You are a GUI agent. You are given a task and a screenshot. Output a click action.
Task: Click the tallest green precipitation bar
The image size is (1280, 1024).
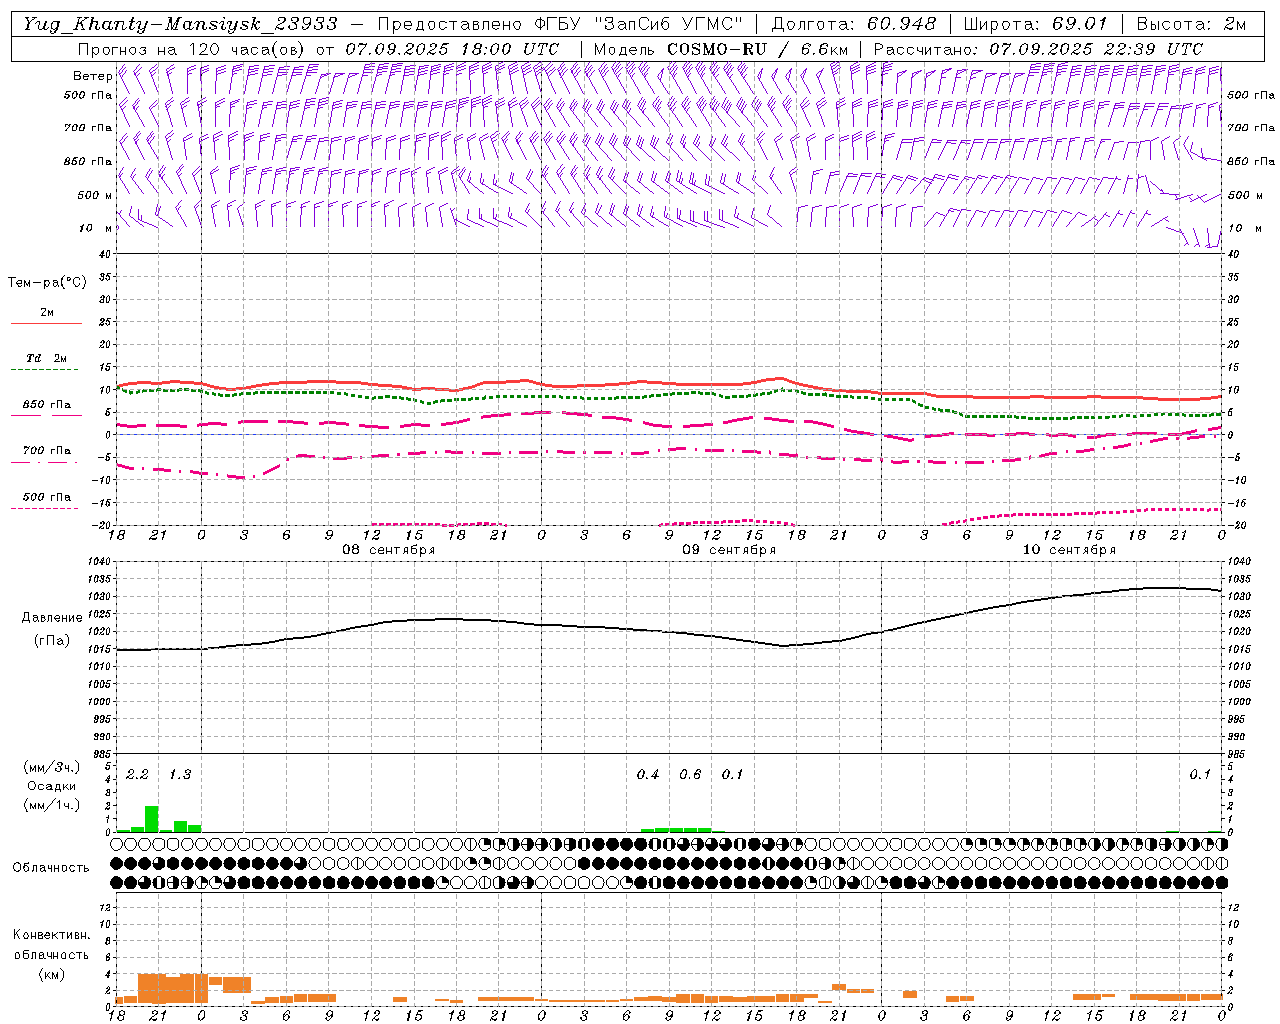point(151,819)
